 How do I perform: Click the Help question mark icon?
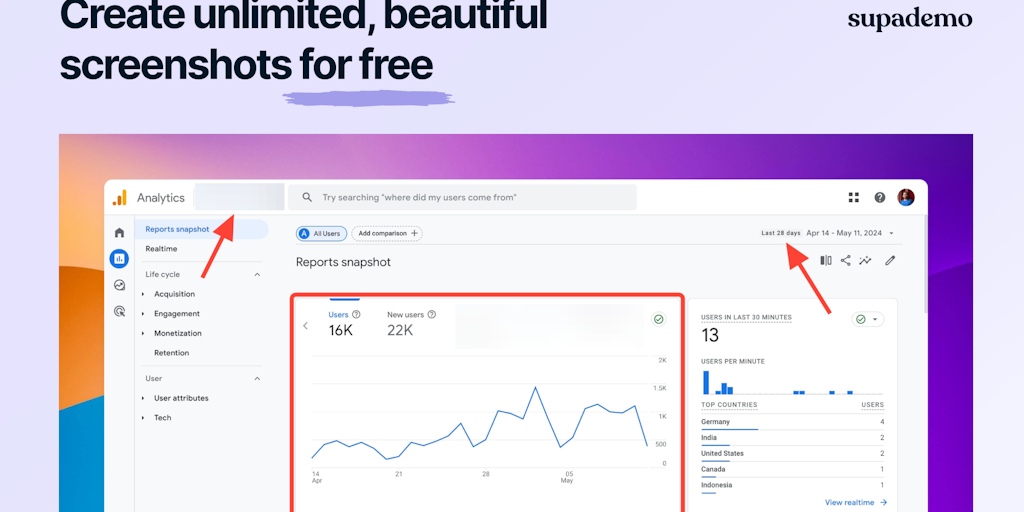pyautogui.click(x=880, y=198)
